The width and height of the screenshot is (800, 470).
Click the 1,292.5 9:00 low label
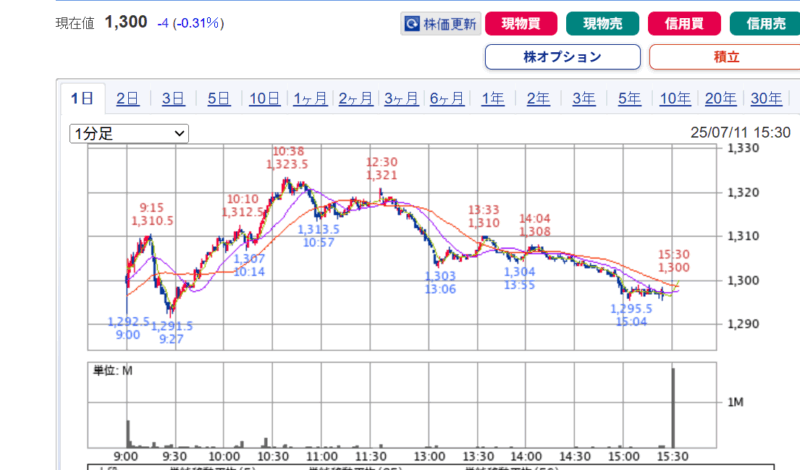[128, 328]
